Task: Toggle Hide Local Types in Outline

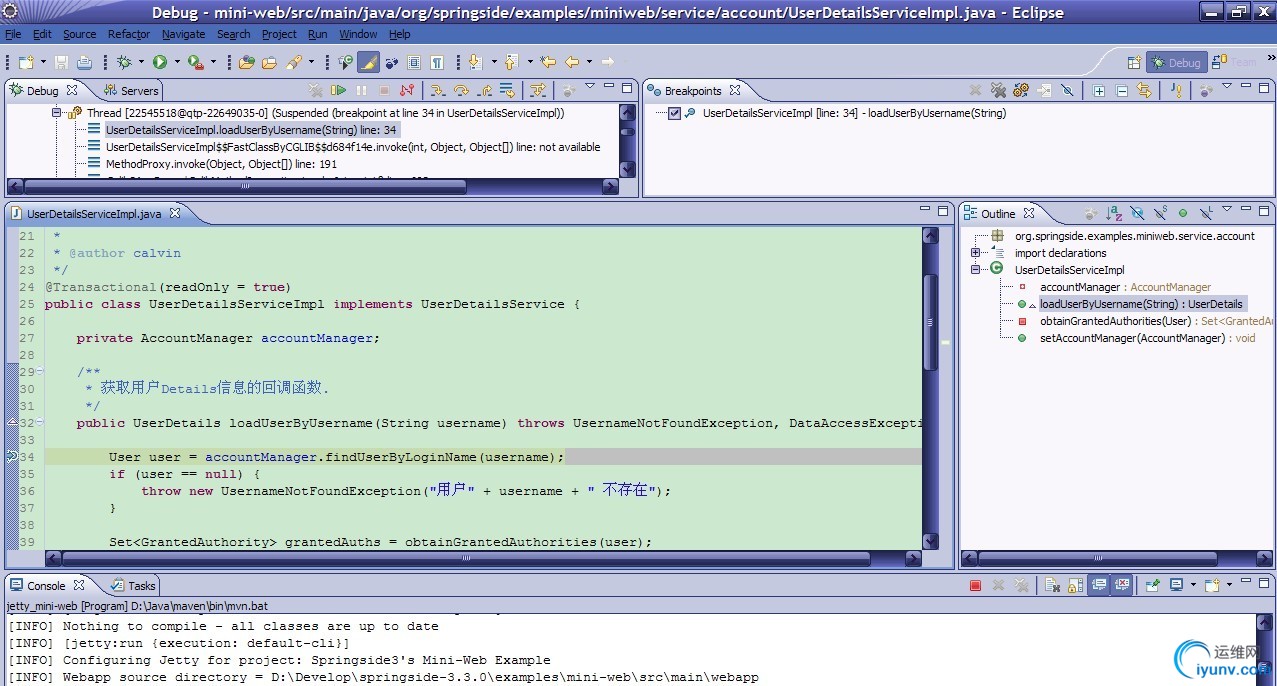Action: coord(1206,213)
